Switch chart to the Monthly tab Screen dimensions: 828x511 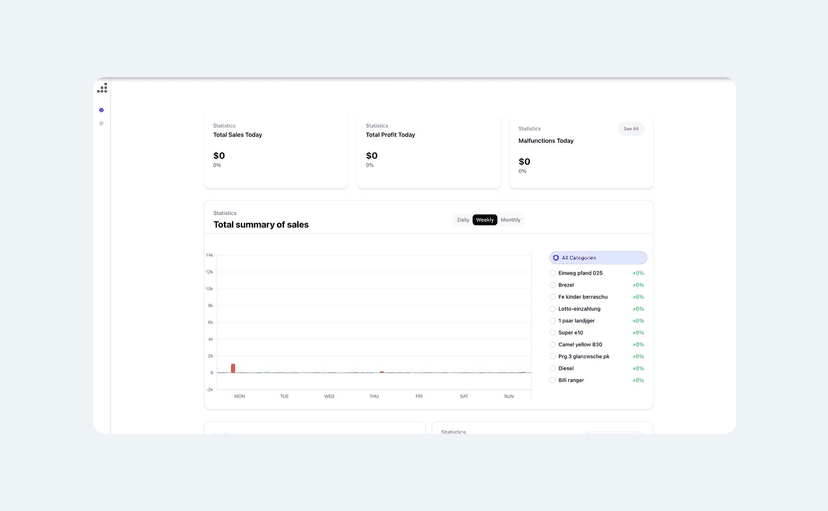tap(510, 220)
